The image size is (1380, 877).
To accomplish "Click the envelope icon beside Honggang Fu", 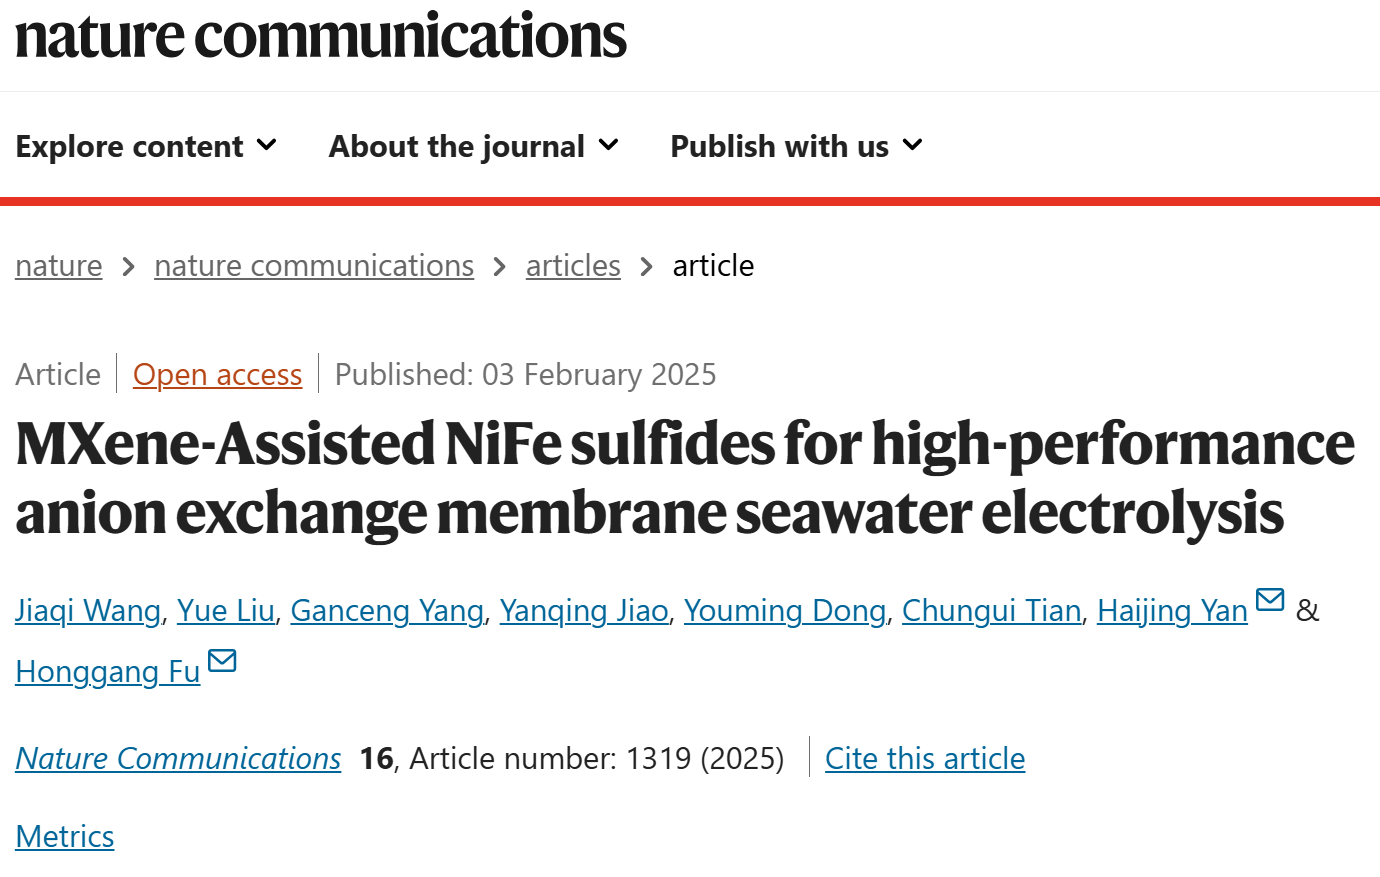I will (x=222, y=660).
